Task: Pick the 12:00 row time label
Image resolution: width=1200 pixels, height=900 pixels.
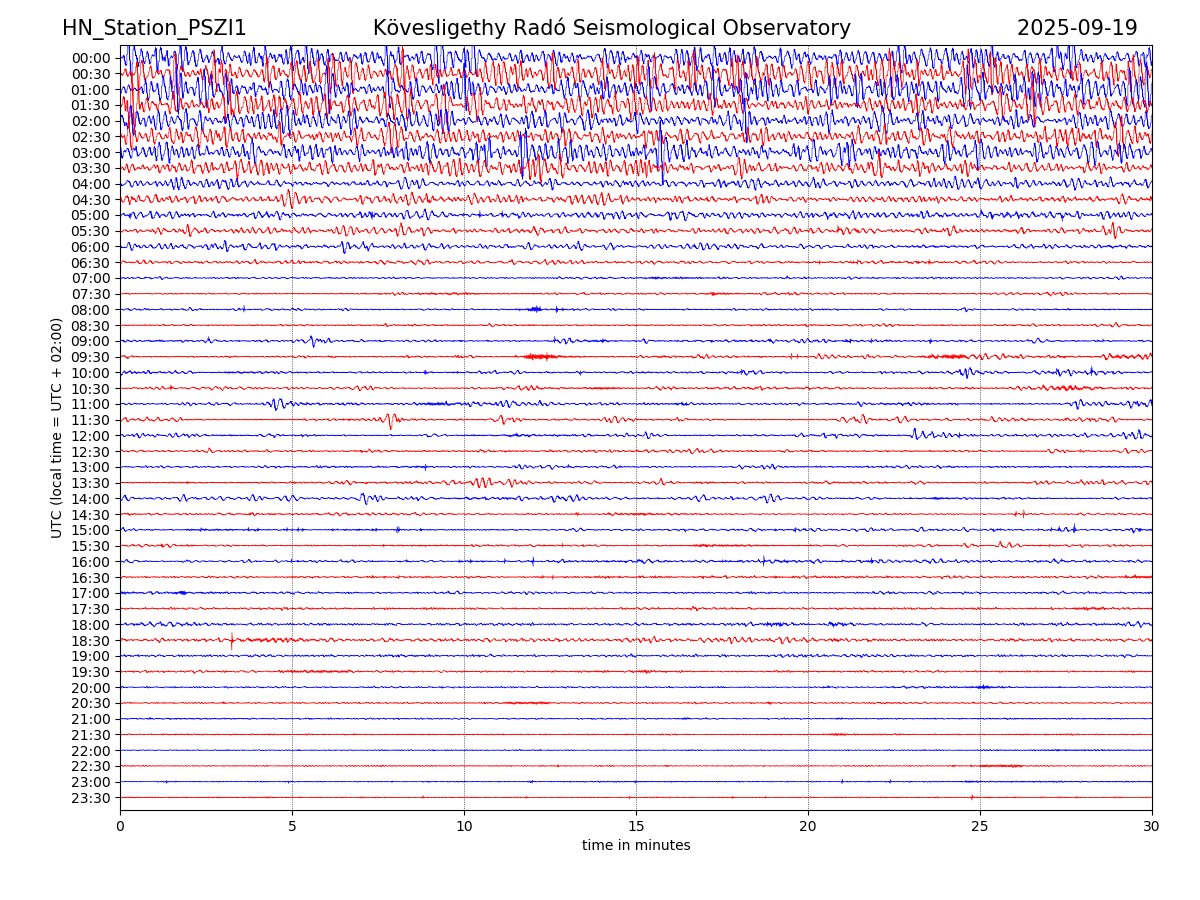Action: [x=91, y=436]
